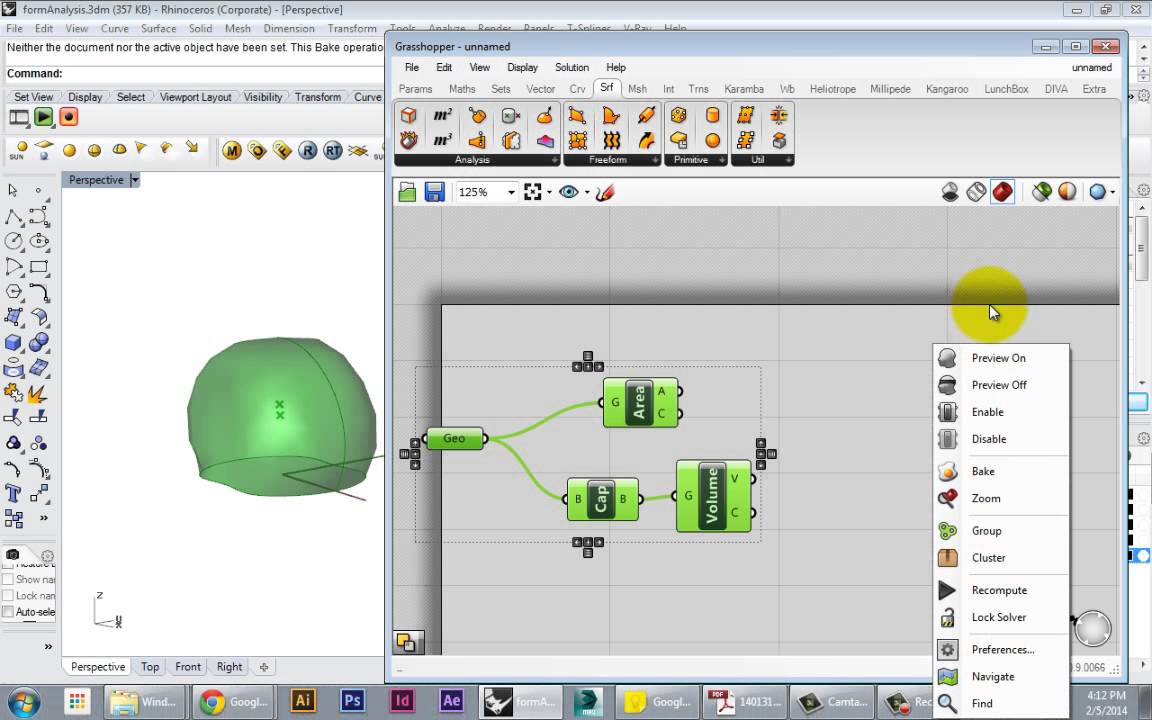Toggle Lock names checkbox in Rhino panel
This screenshot has width=1152, height=720.
pos(8,596)
